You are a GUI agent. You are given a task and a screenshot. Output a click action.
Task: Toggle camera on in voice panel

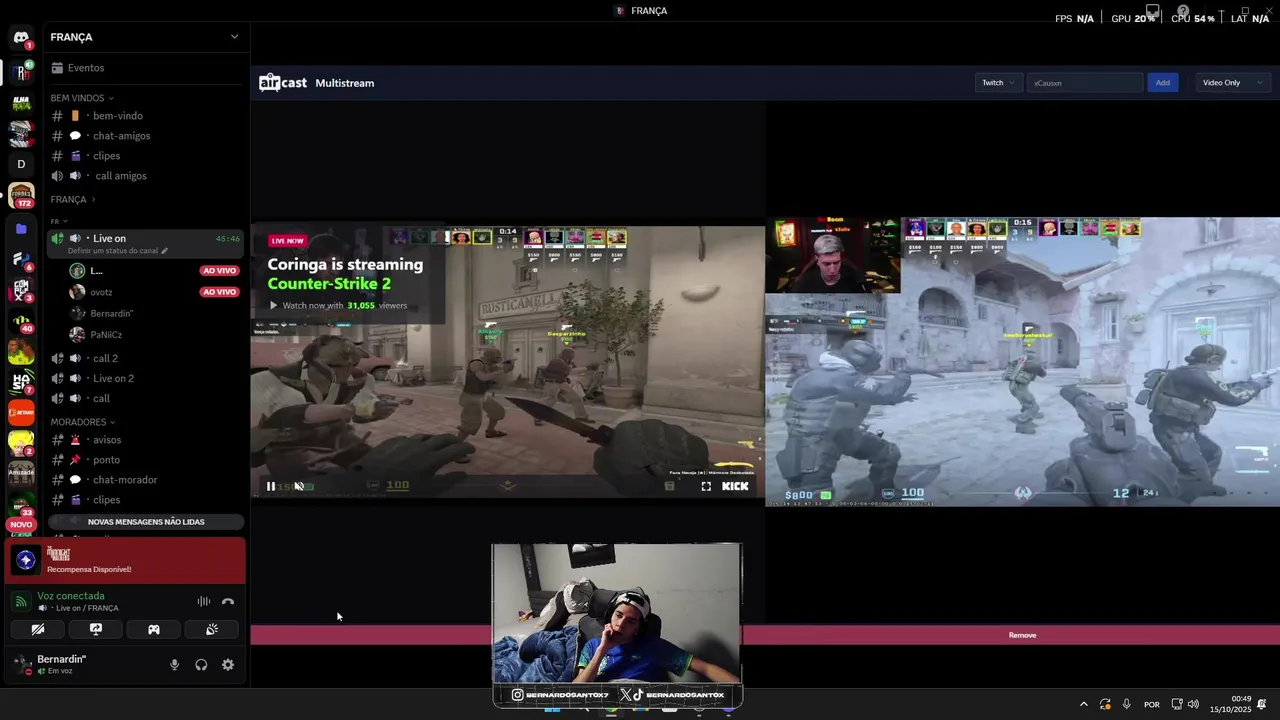tap(38, 629)
